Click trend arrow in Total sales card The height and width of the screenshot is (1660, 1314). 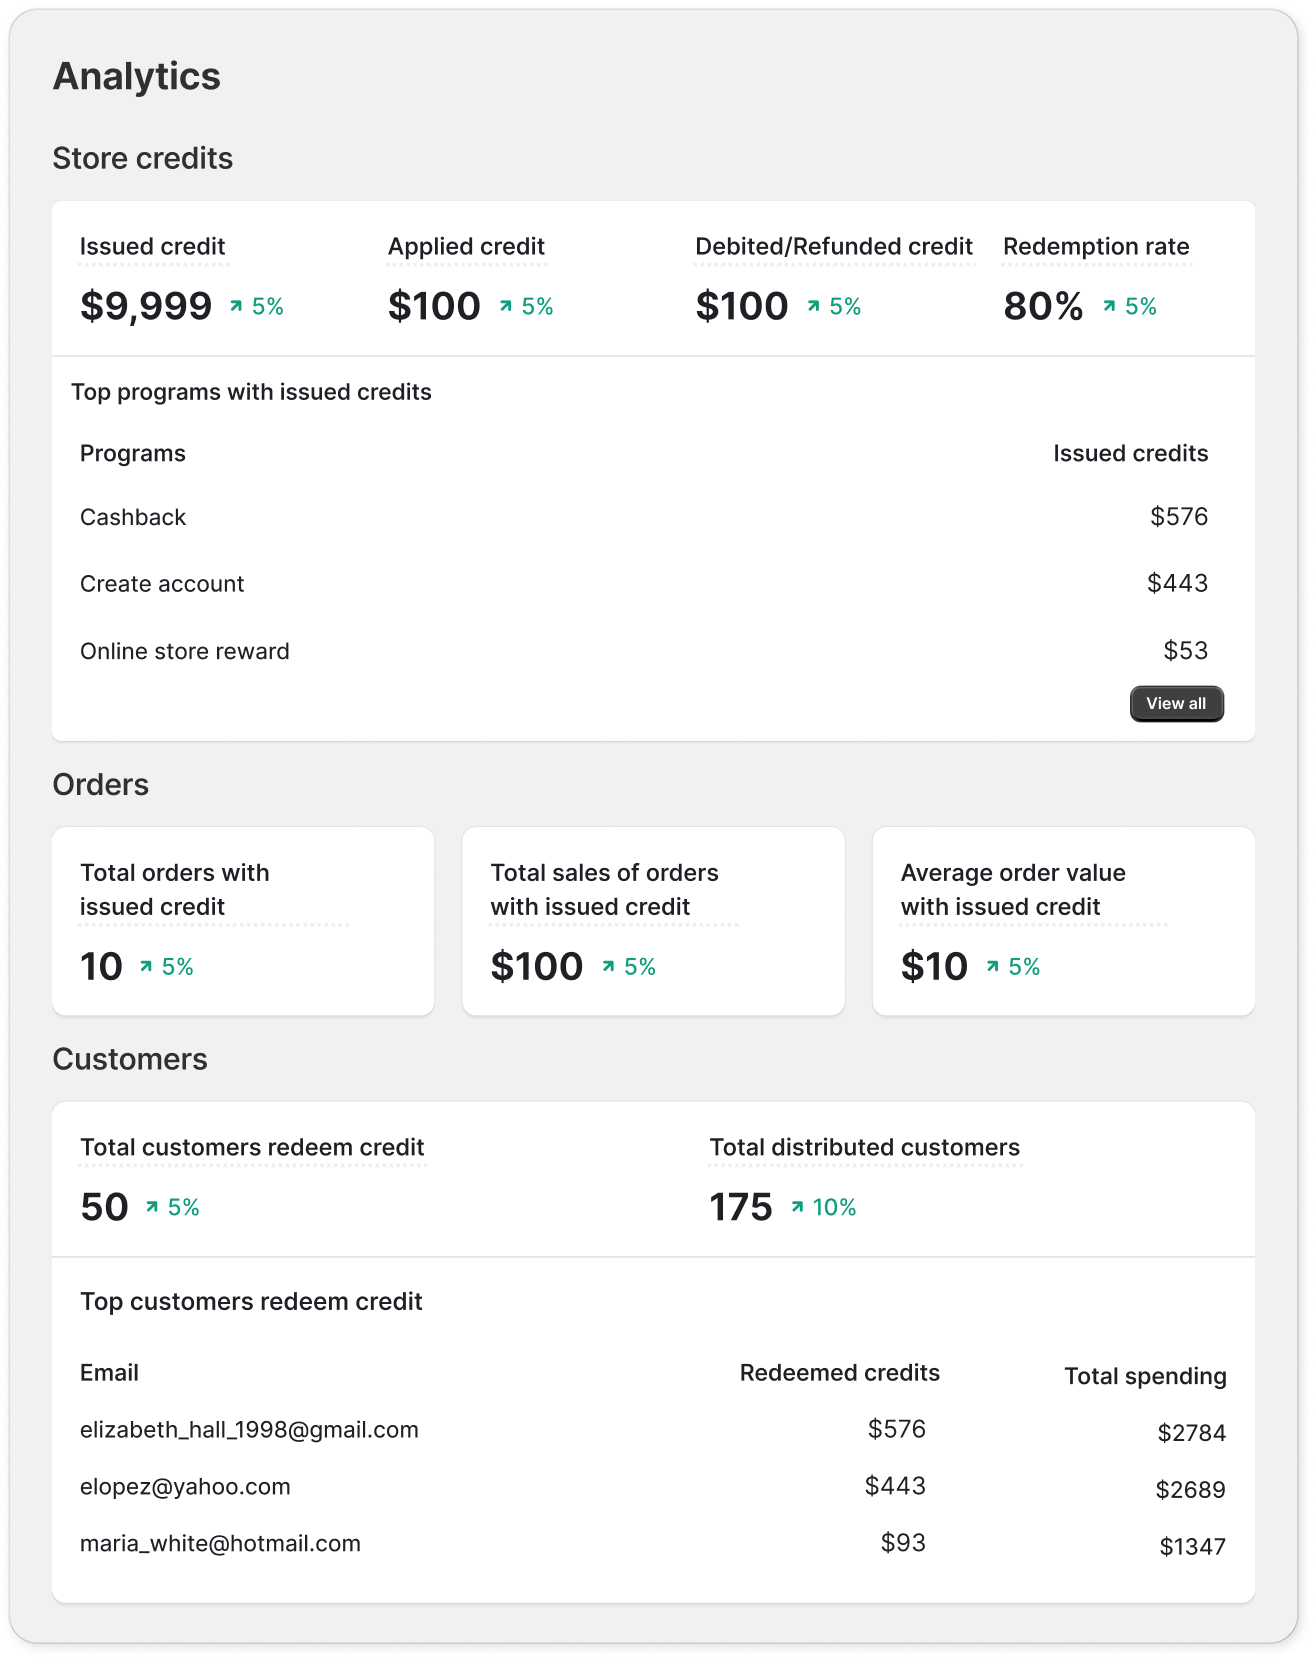pyautogui.click(x=608, y=966)
